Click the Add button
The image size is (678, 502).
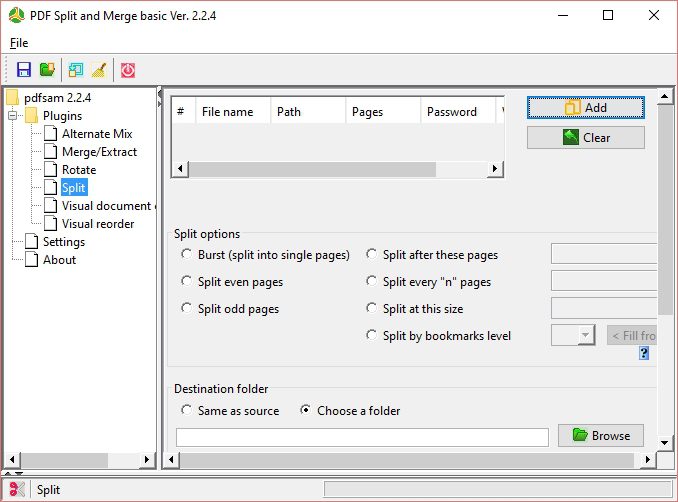coord(585,107)
